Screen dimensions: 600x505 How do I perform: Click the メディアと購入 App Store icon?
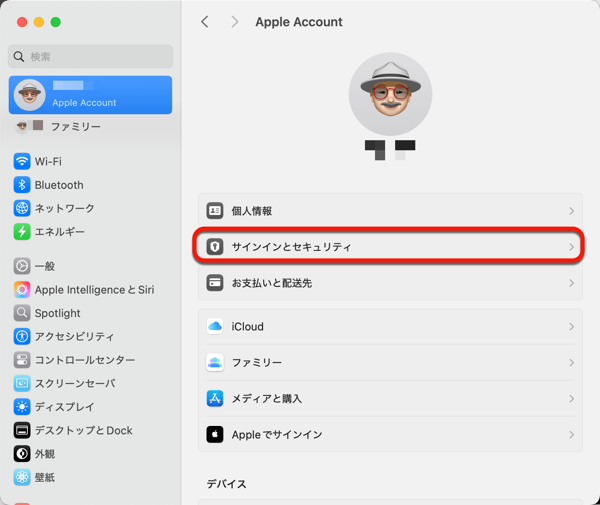click(215, 399)
